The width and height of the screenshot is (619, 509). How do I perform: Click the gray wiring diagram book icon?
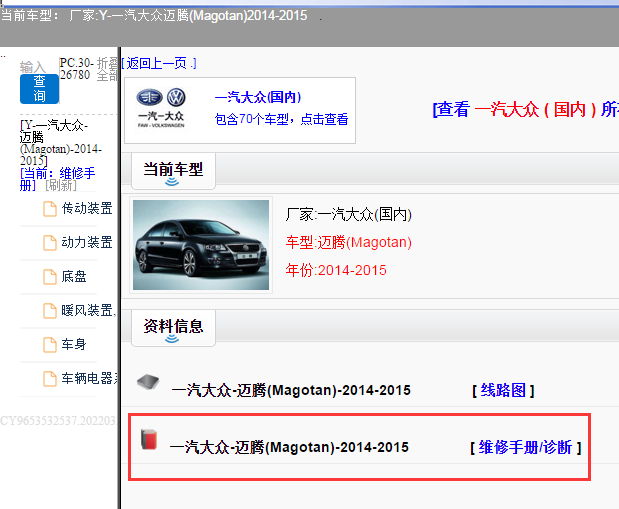[x=148, y=382]
